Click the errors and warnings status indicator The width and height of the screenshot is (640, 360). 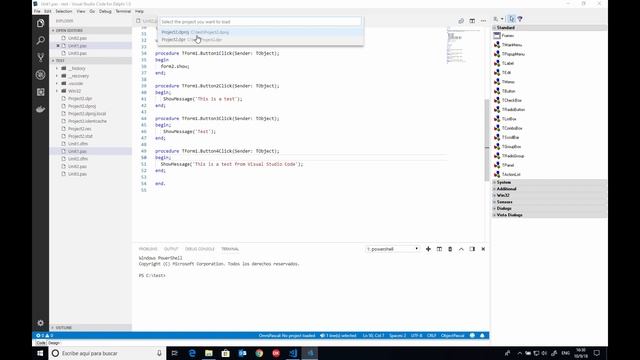point(44,336)
